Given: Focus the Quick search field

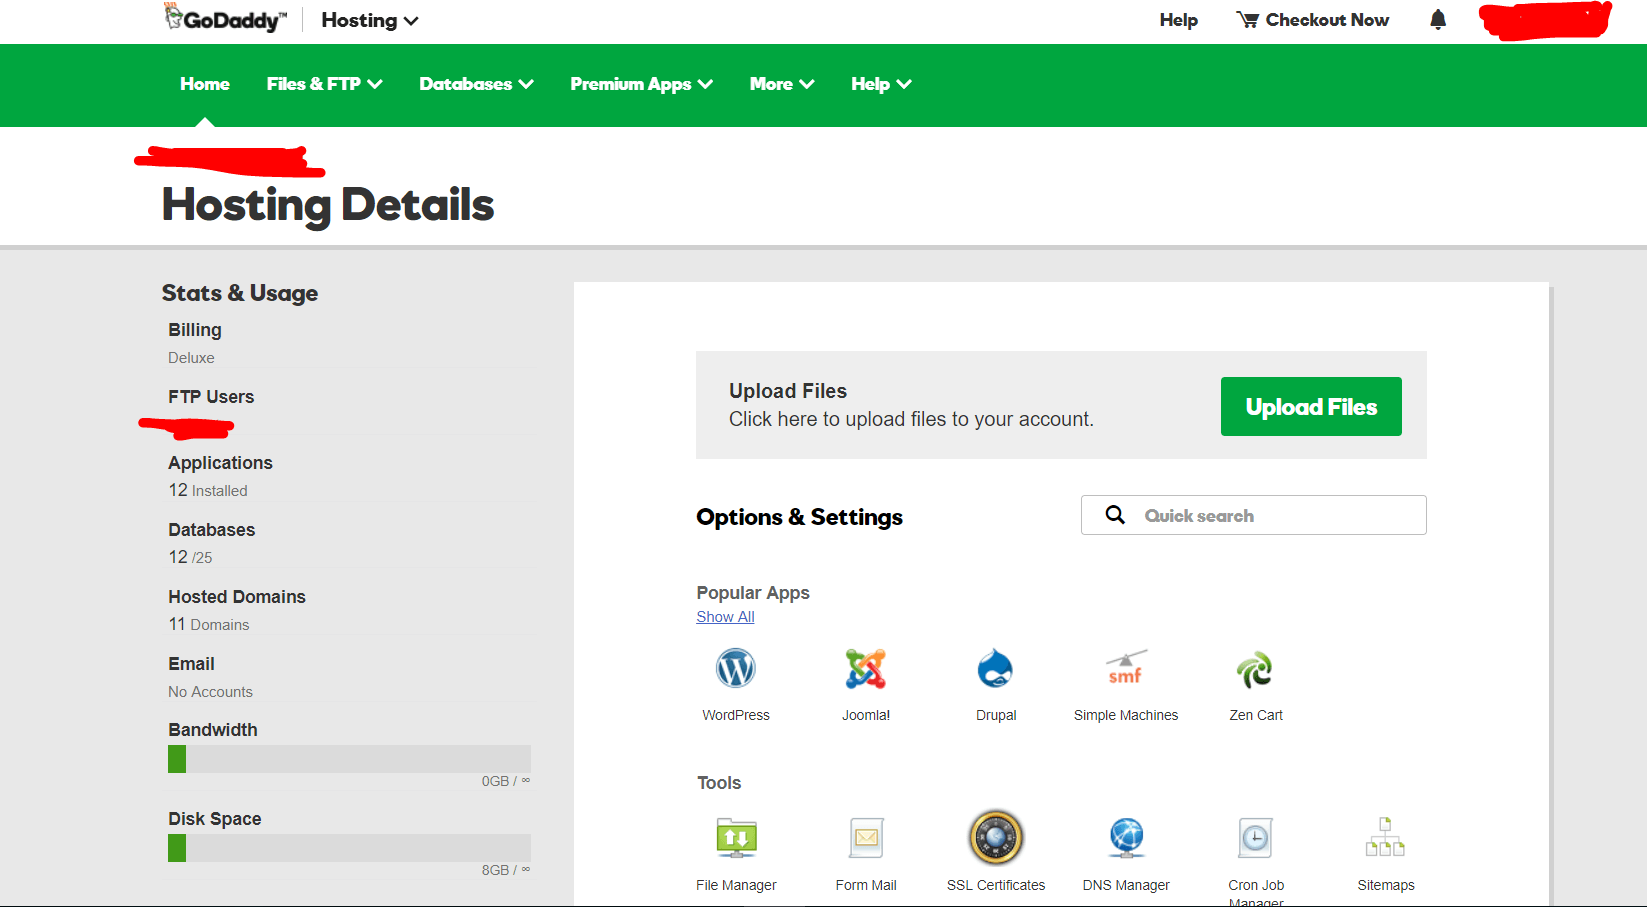Looking at the screenshot, I should [1254, 515].
